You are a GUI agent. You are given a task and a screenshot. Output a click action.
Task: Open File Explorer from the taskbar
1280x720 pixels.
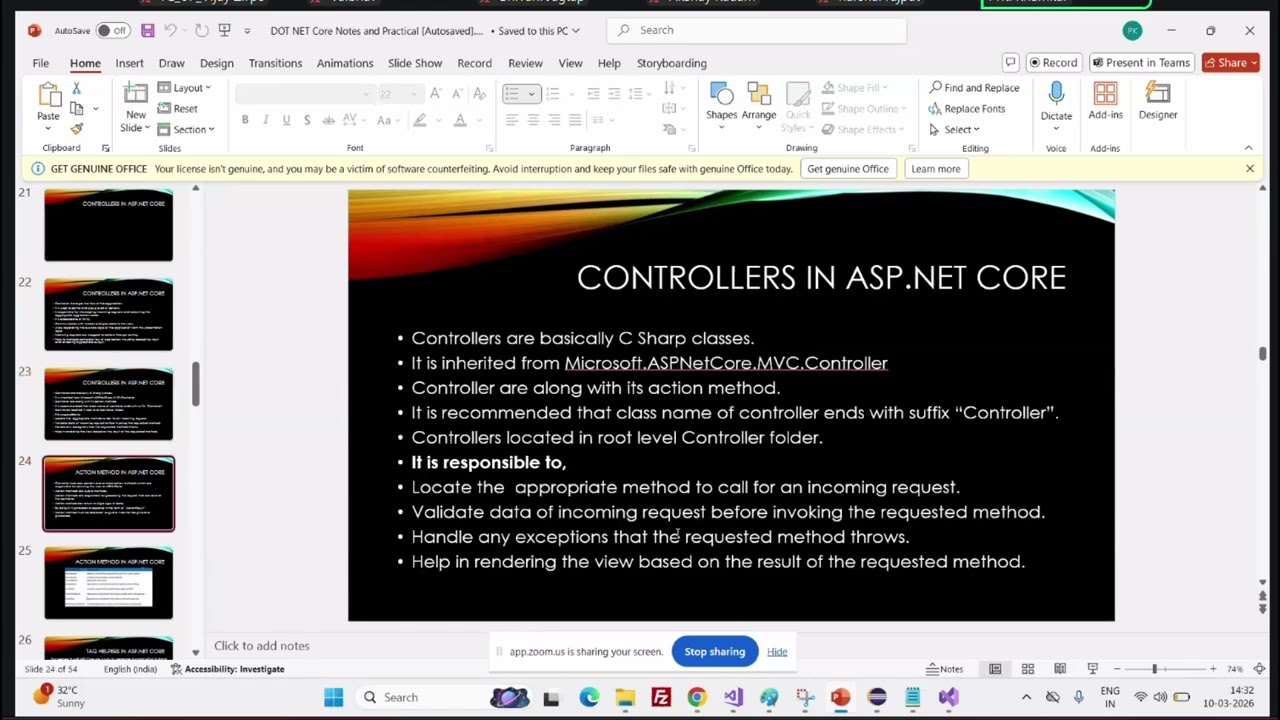click(625, 697)
